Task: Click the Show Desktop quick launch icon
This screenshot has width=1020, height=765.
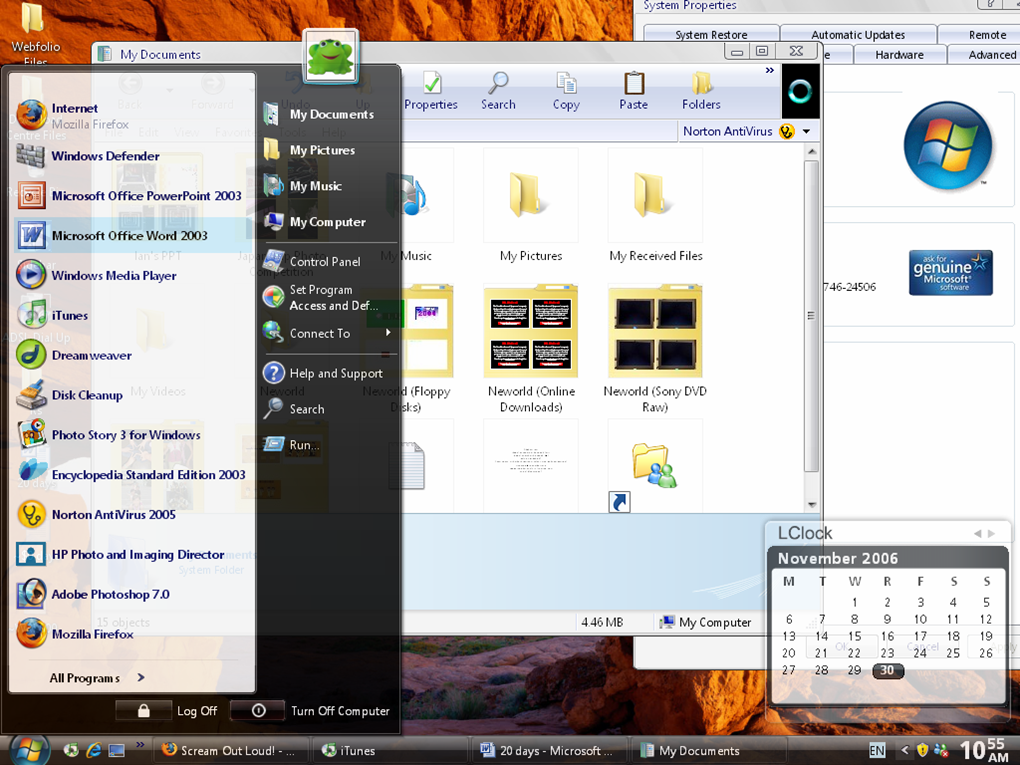Action: click(116, 750)
